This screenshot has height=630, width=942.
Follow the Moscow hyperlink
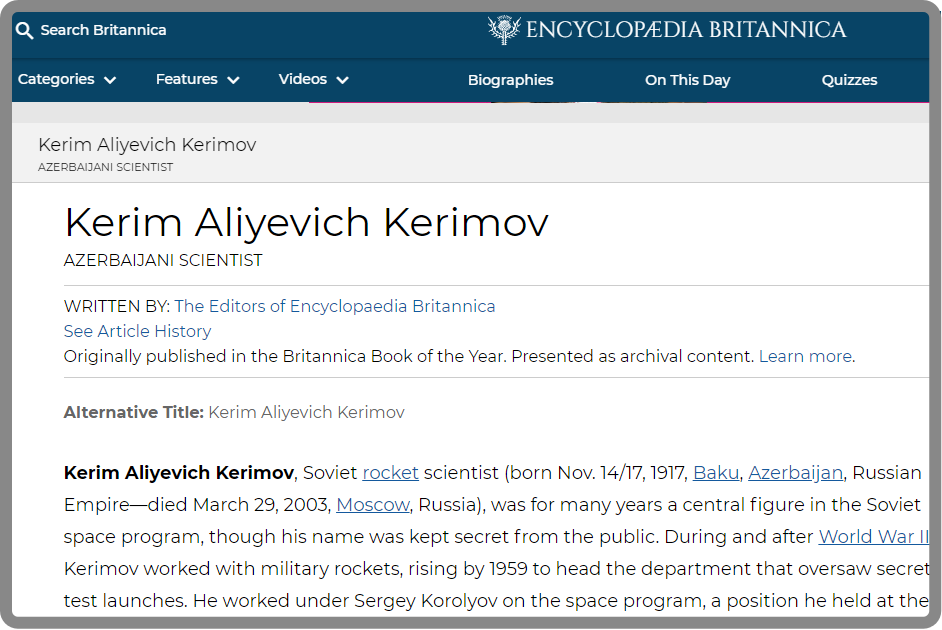coord(372,504)
